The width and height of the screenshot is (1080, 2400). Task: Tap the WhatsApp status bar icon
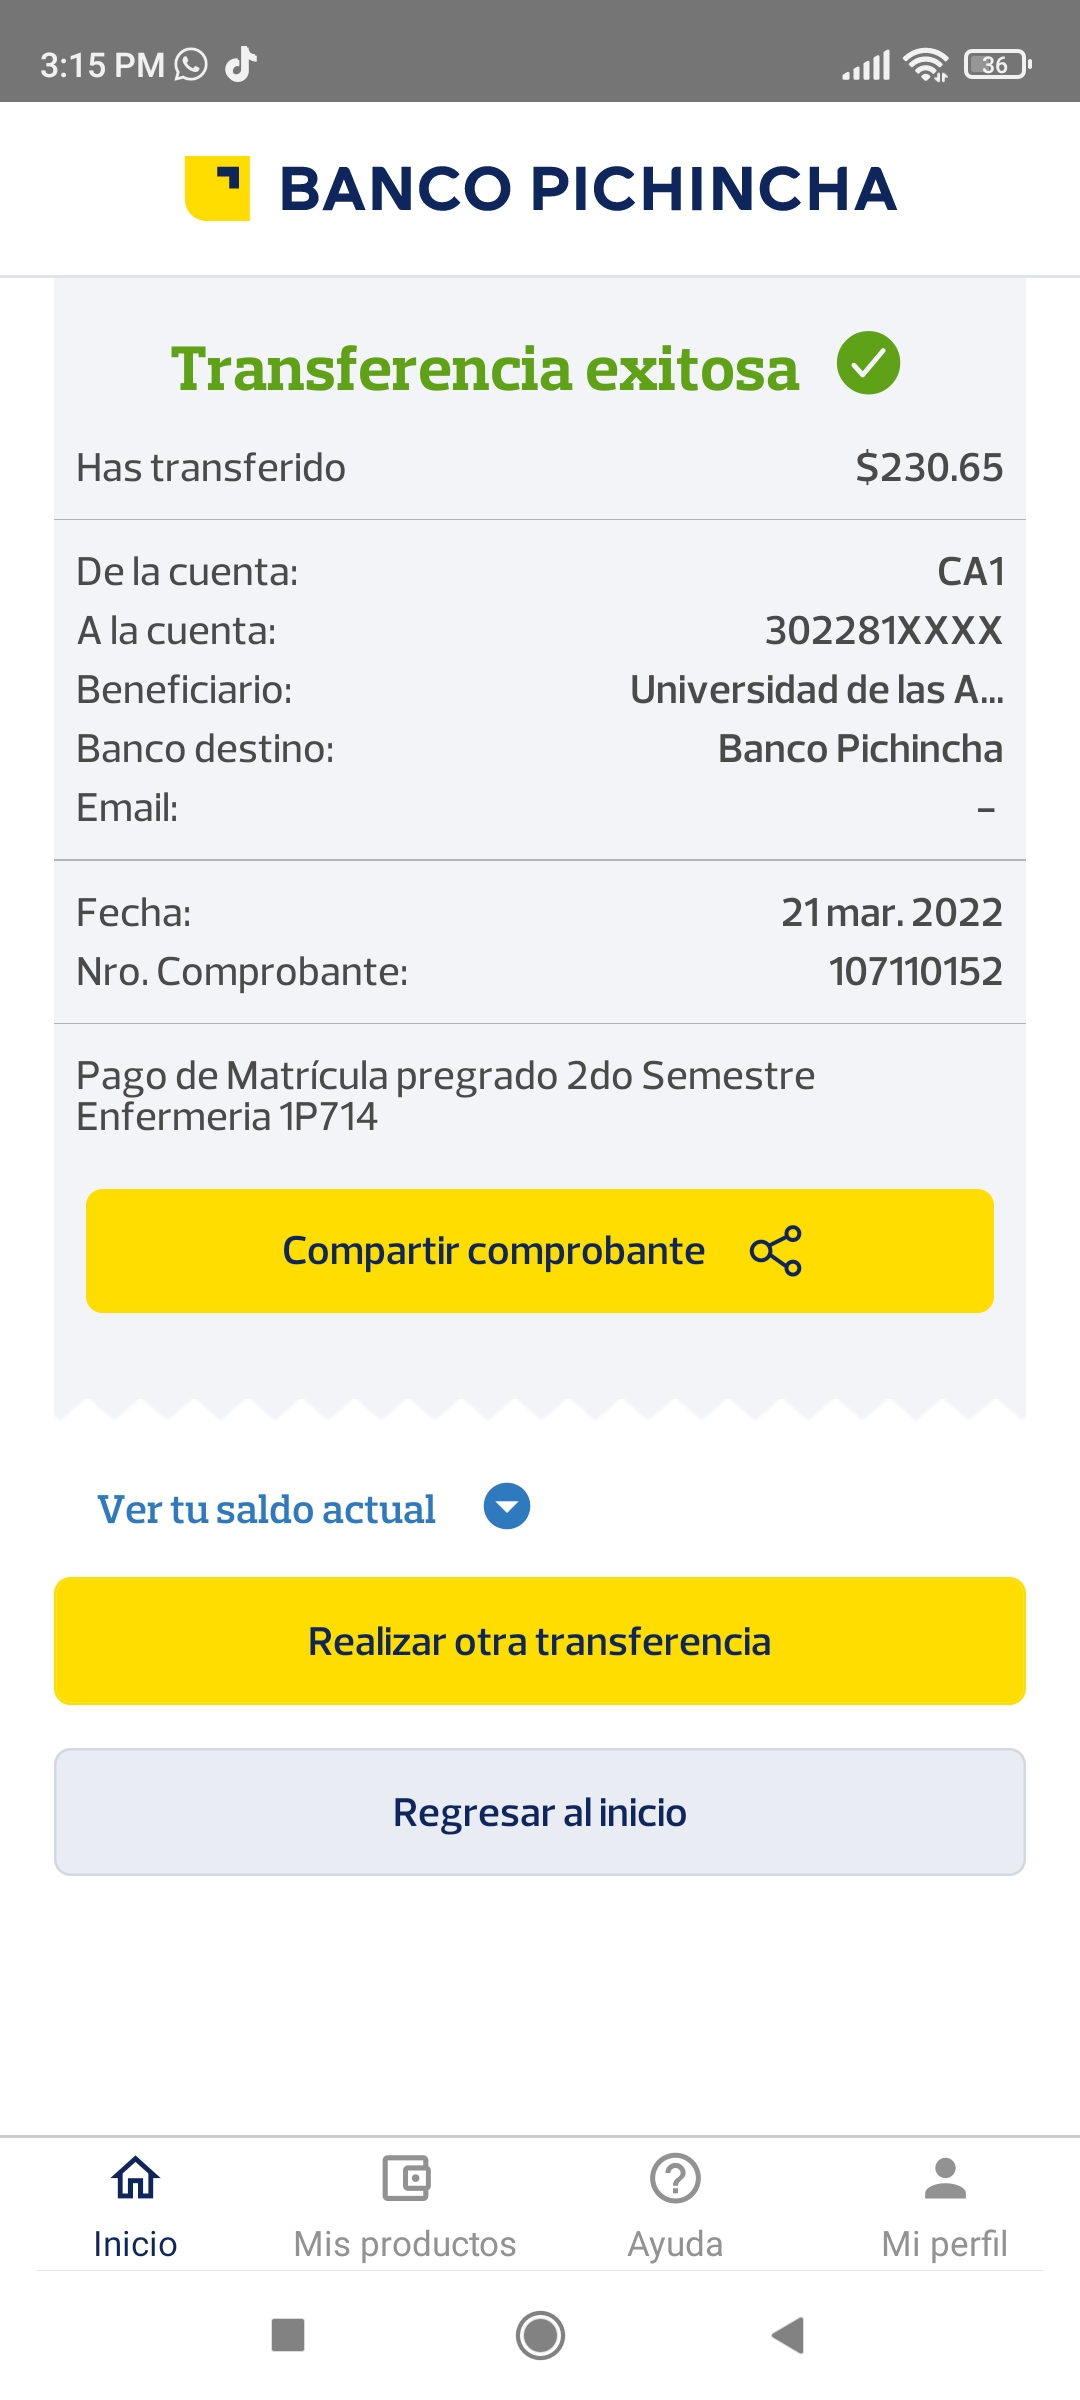191,65
